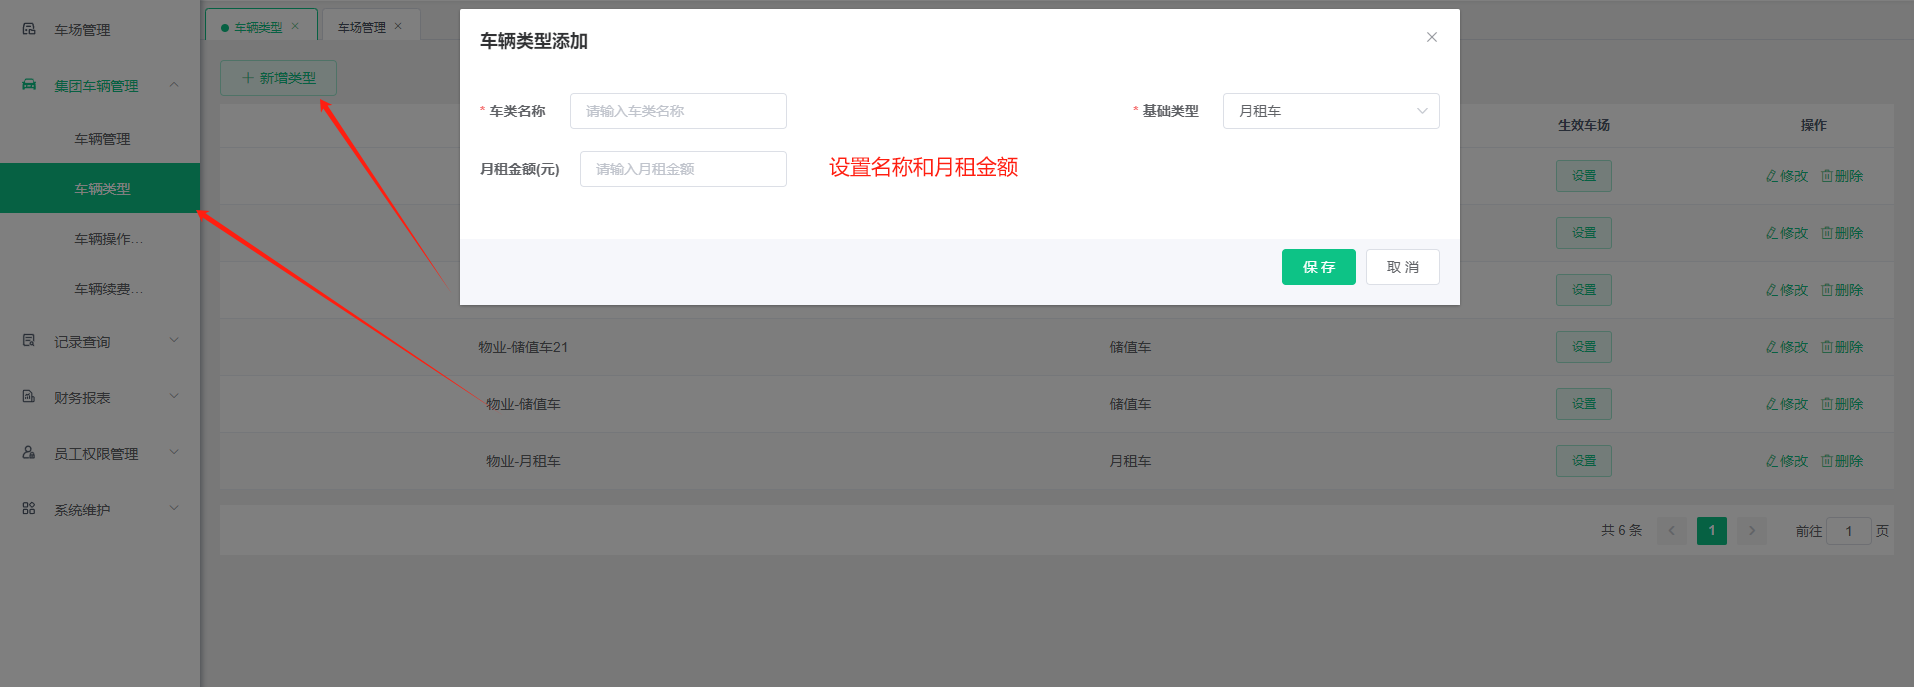The image size is (1914, 687).
Task: Expand the 财务报表 menu chevron
Action: [174, 397]
